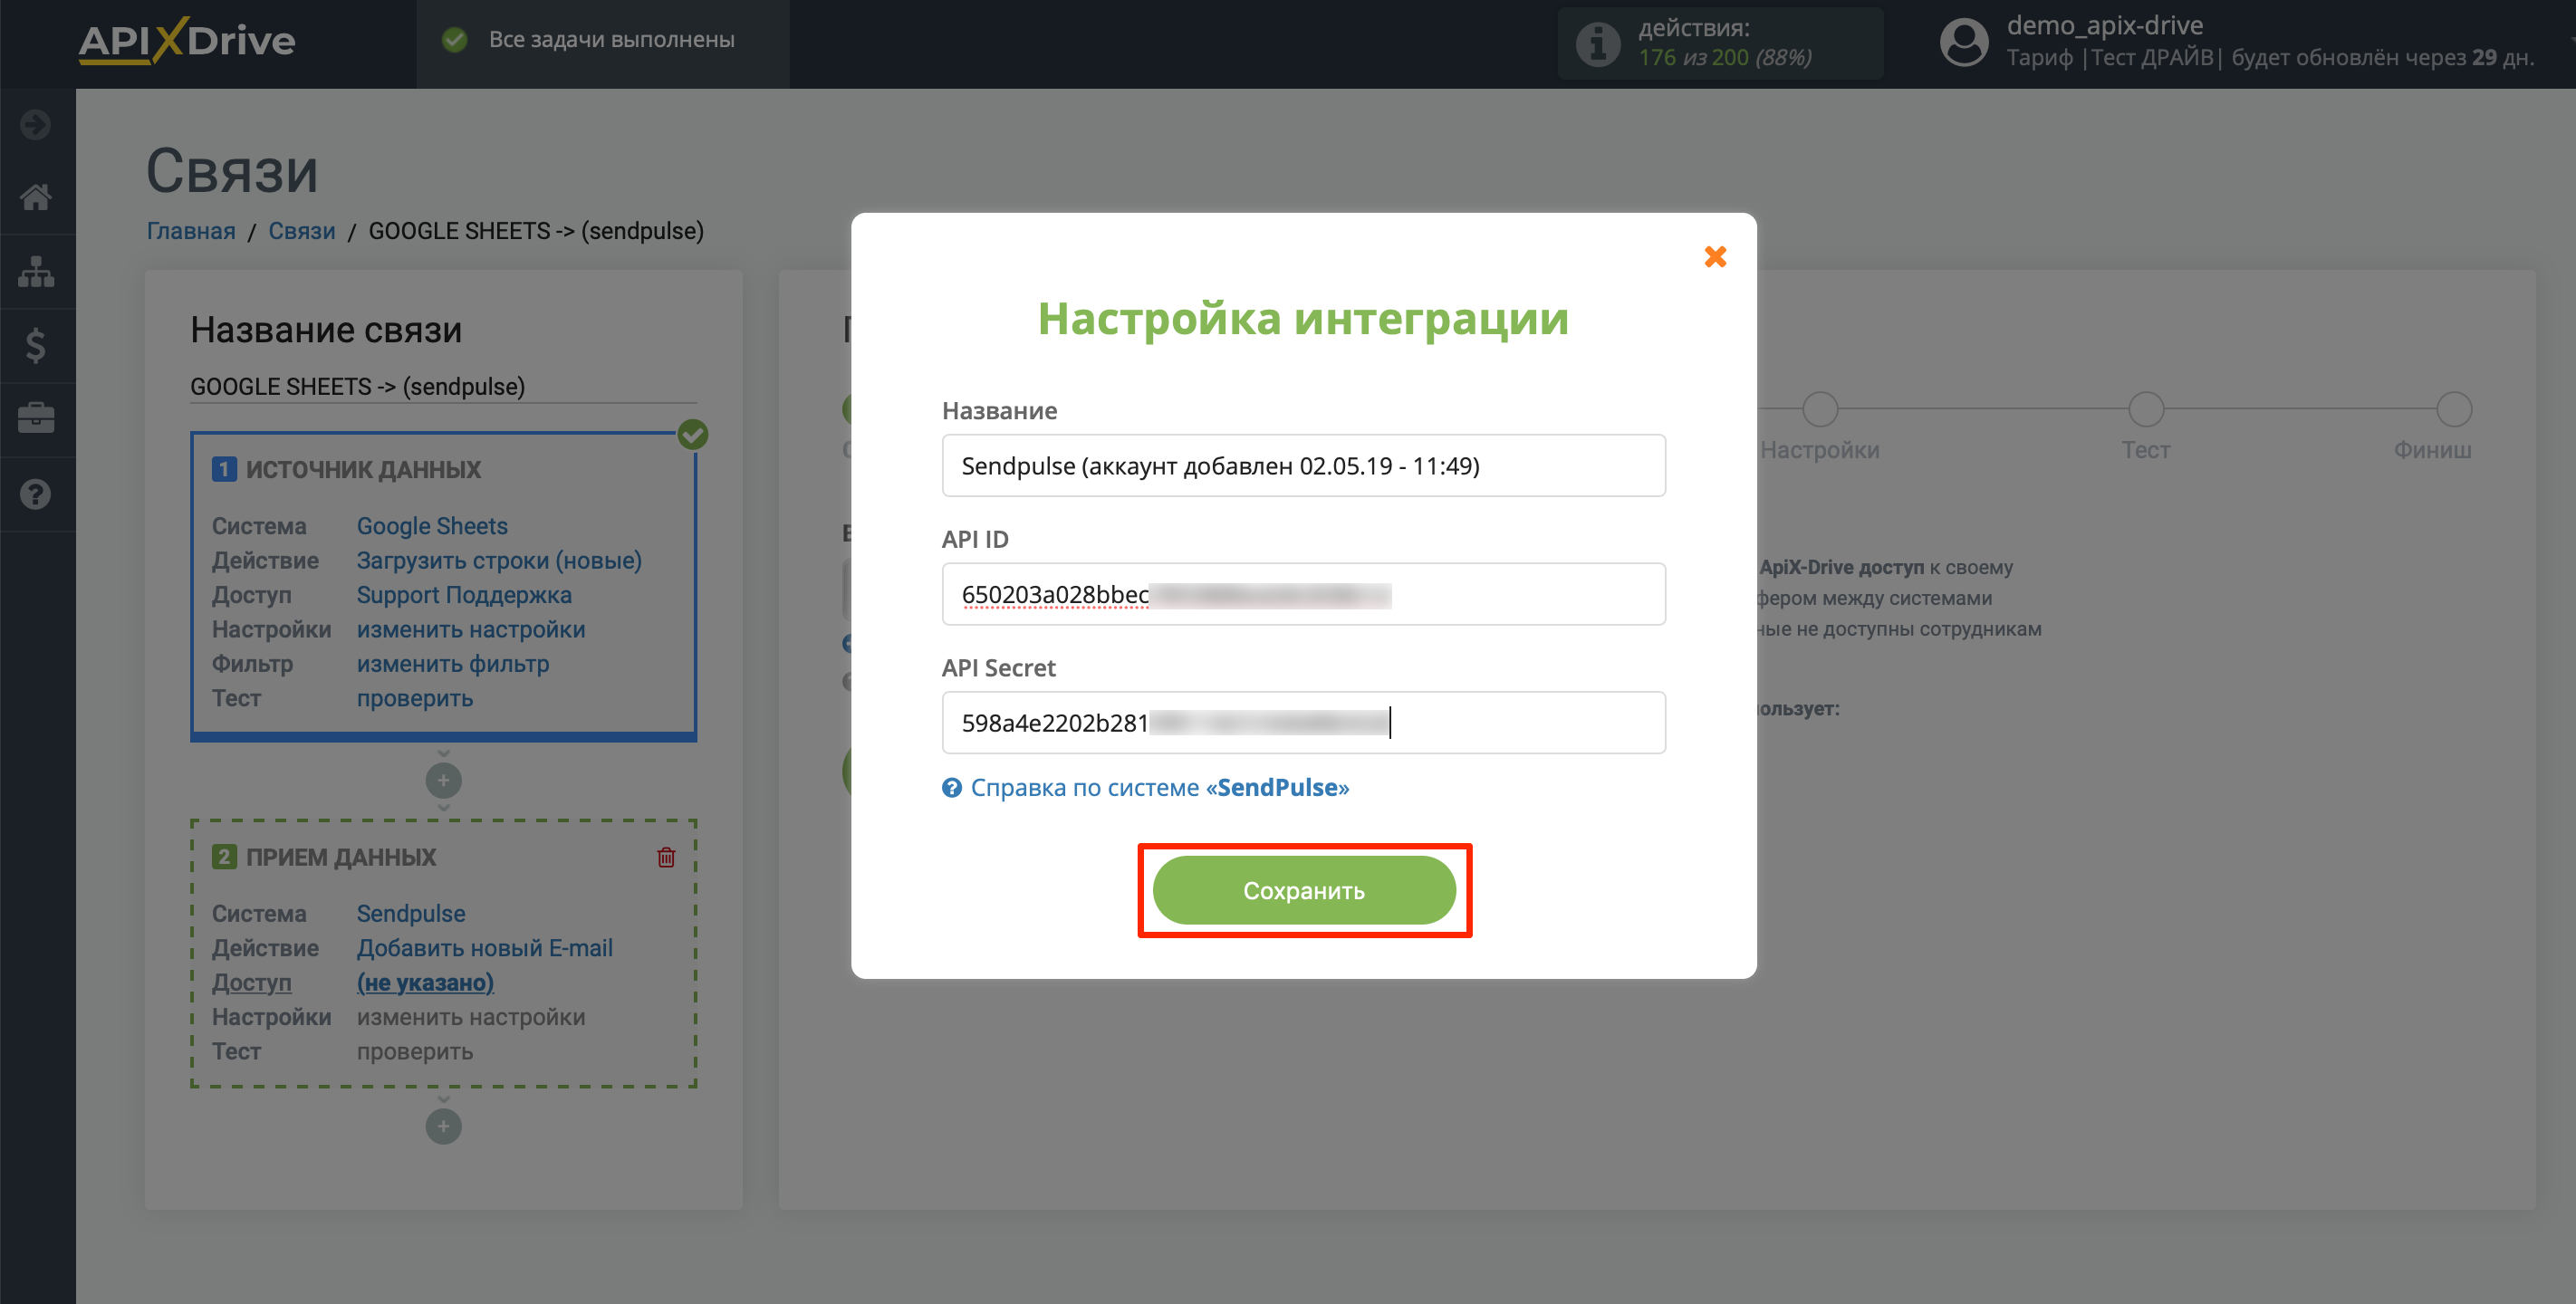Click the demo_apix-drive account name

tap(2104, 25)
